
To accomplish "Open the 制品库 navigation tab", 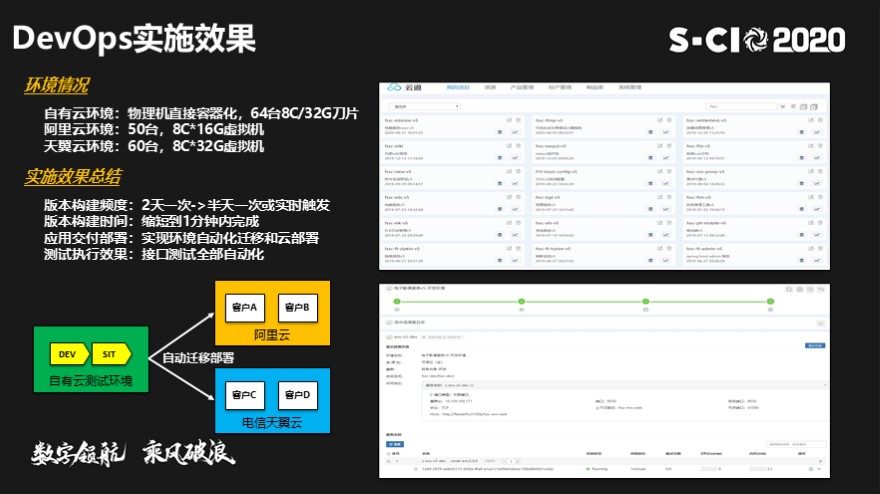I will pos(595,88).
